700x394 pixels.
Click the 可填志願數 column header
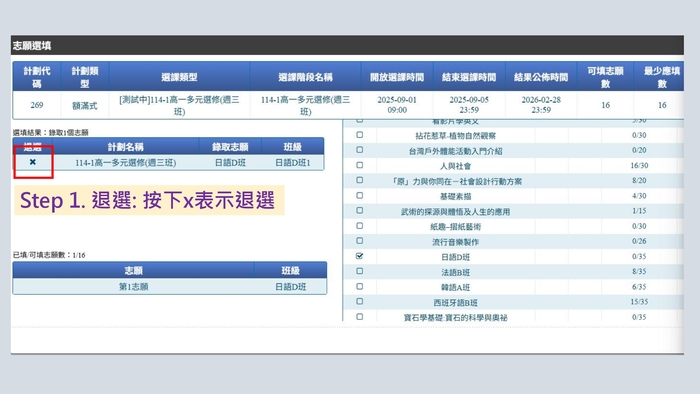point(605,77)
